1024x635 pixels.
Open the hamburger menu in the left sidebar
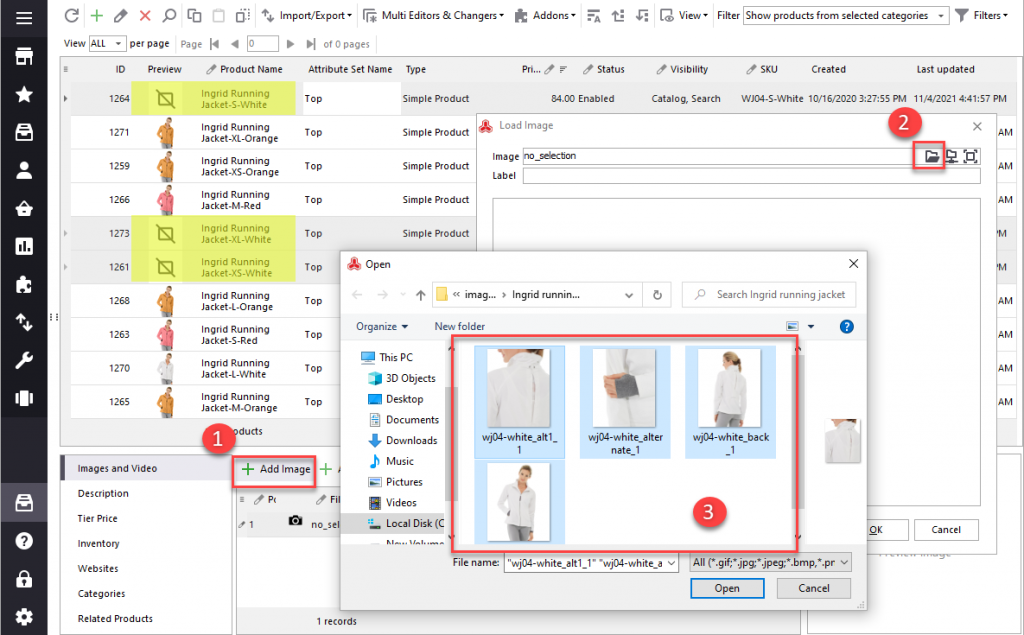[x=24, y=18]
